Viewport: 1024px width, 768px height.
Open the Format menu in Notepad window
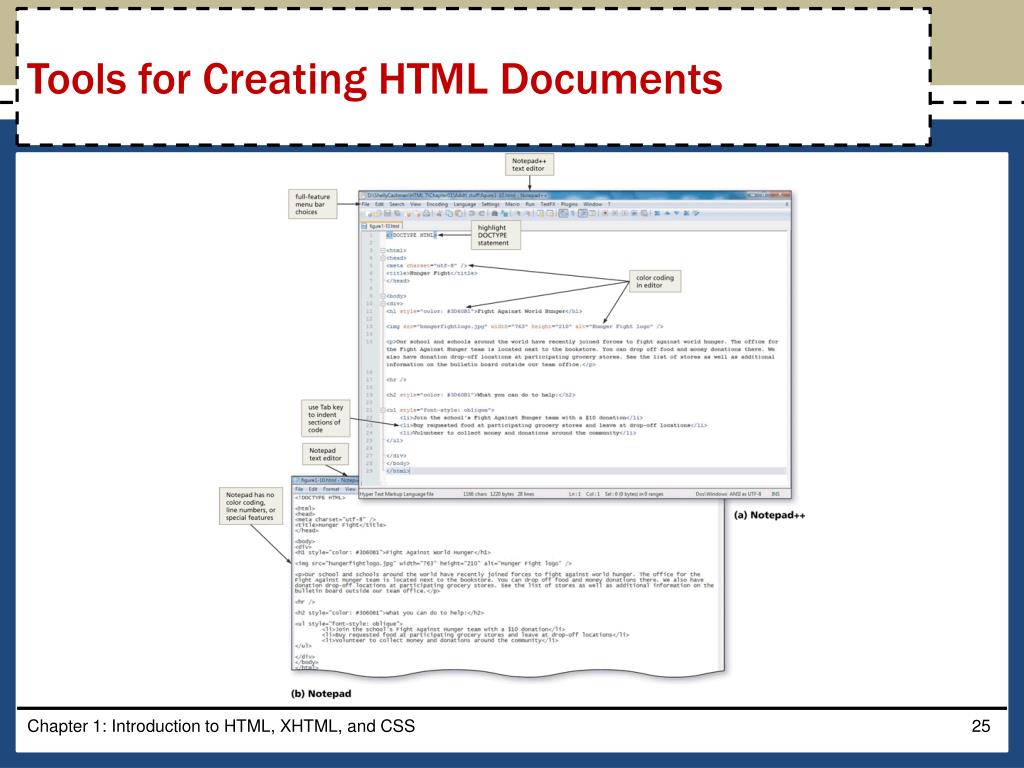click(x=331, y=488)
